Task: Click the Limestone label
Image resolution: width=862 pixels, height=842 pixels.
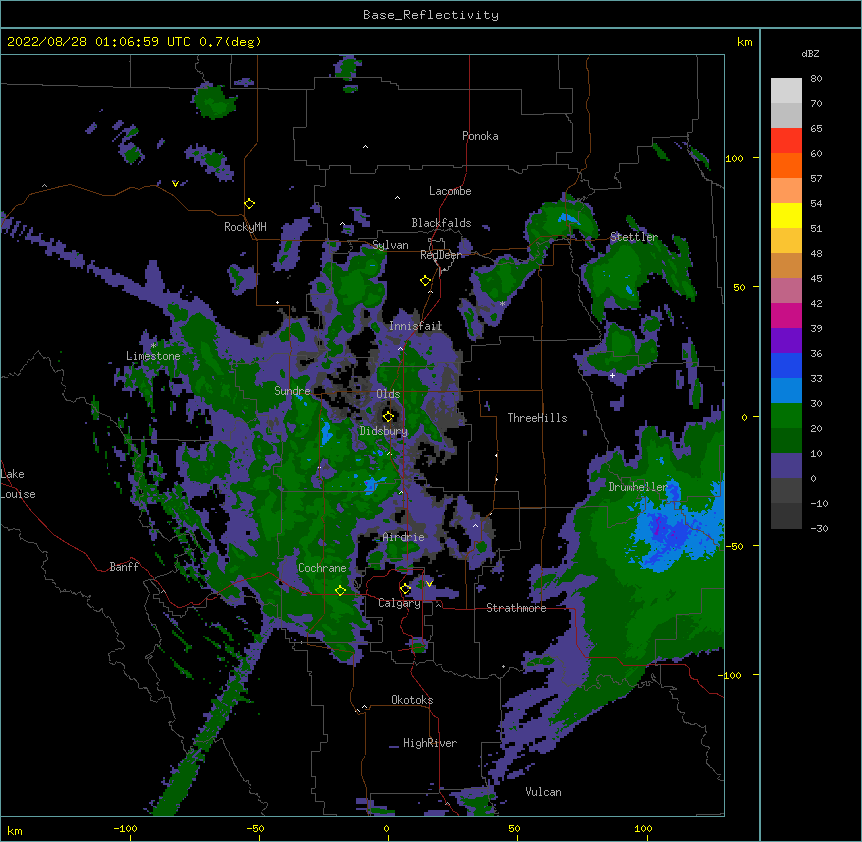Action: 153,356
